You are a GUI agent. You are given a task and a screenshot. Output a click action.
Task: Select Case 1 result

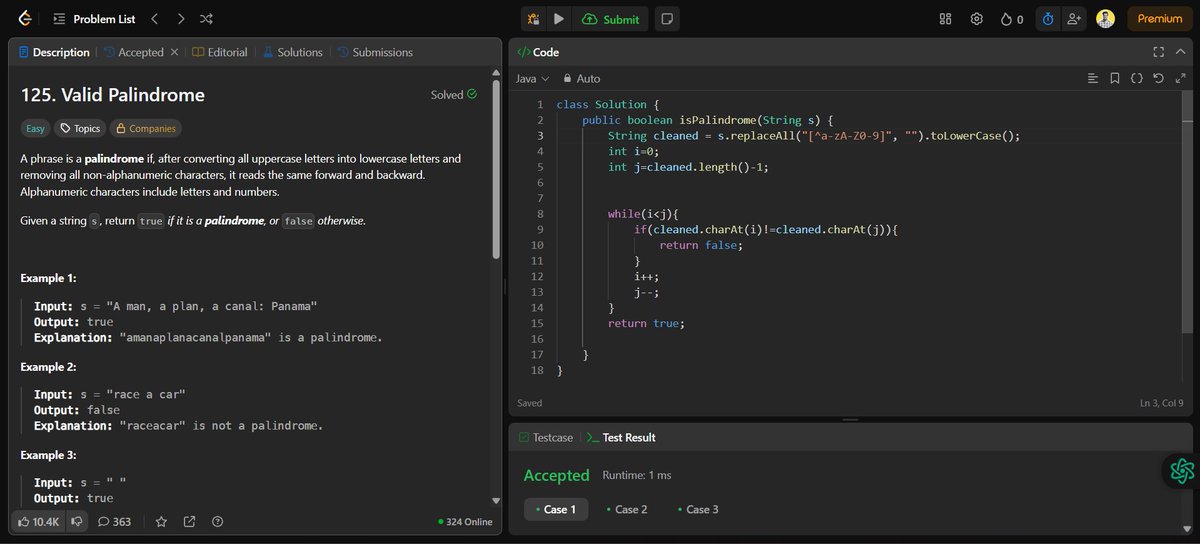coord(555,509)
